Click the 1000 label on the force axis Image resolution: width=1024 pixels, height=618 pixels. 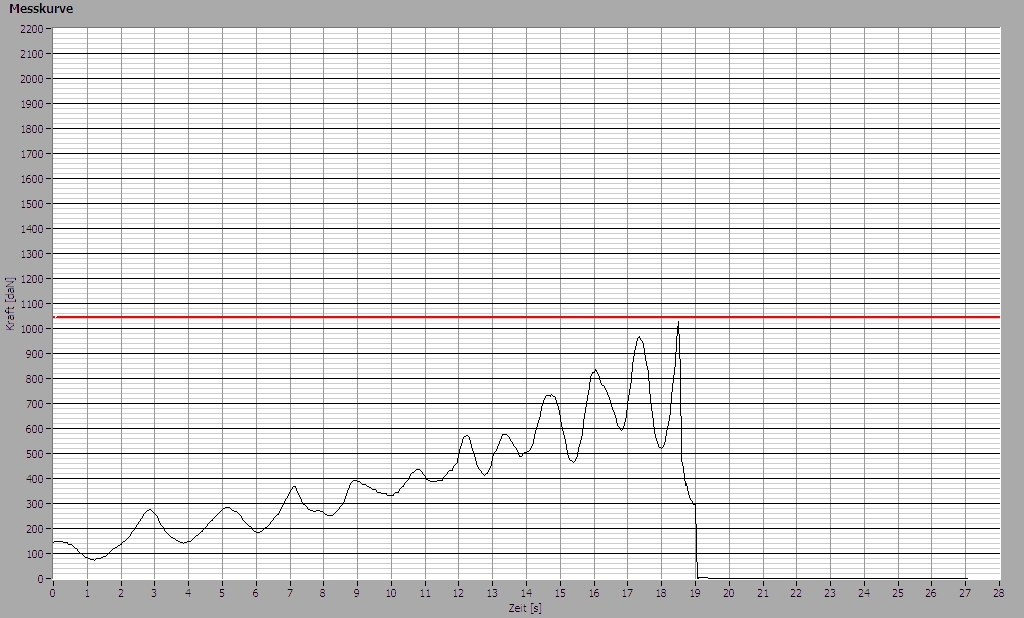click(x=31, y=329)
